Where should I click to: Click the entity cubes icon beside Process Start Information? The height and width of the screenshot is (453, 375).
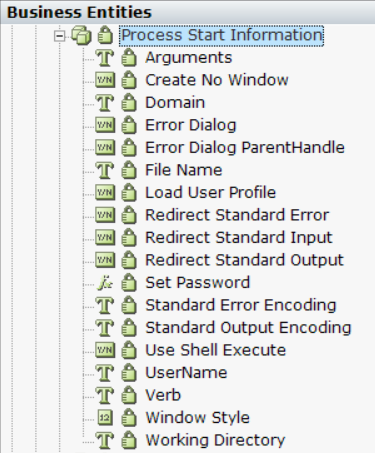coord(81,35)
